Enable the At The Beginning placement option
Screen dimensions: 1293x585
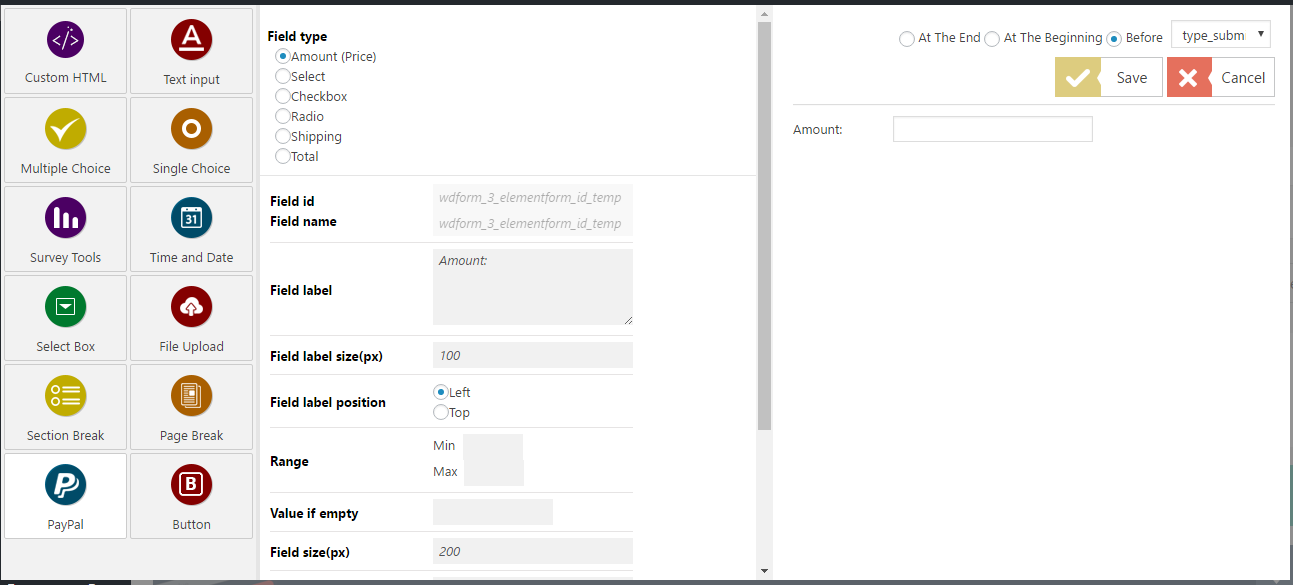point(992,38)
